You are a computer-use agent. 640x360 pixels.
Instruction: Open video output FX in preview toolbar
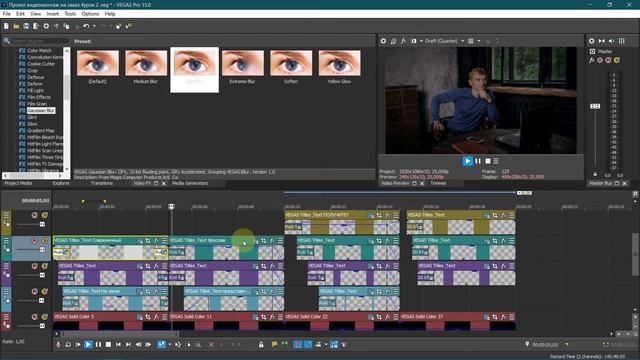(403, 41)
